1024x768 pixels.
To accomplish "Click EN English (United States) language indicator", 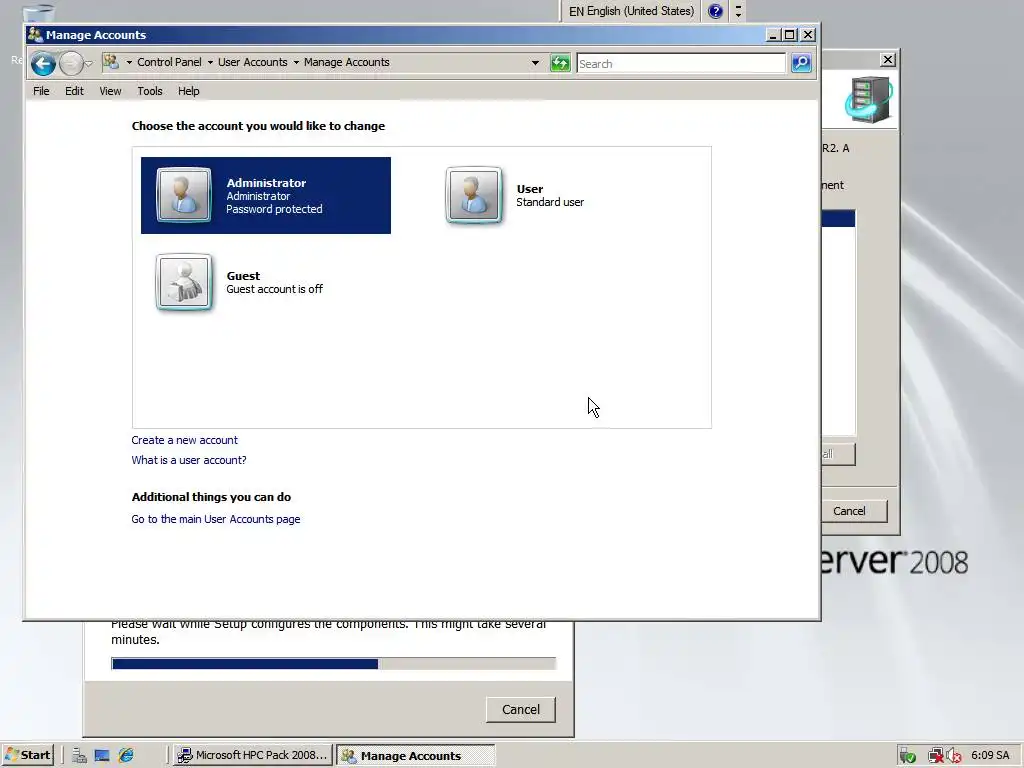I will tap(631, 11).
